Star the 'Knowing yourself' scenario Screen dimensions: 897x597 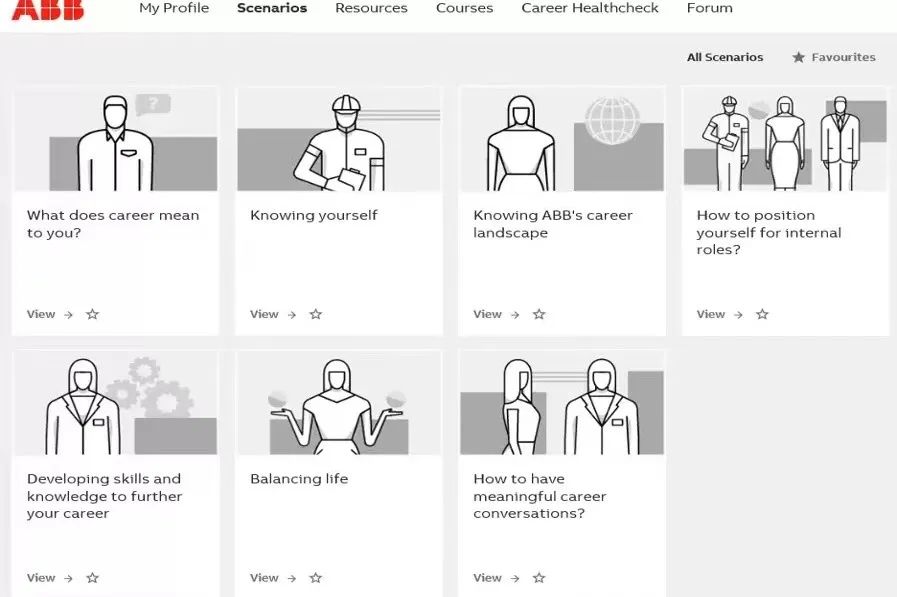(316, 314)
